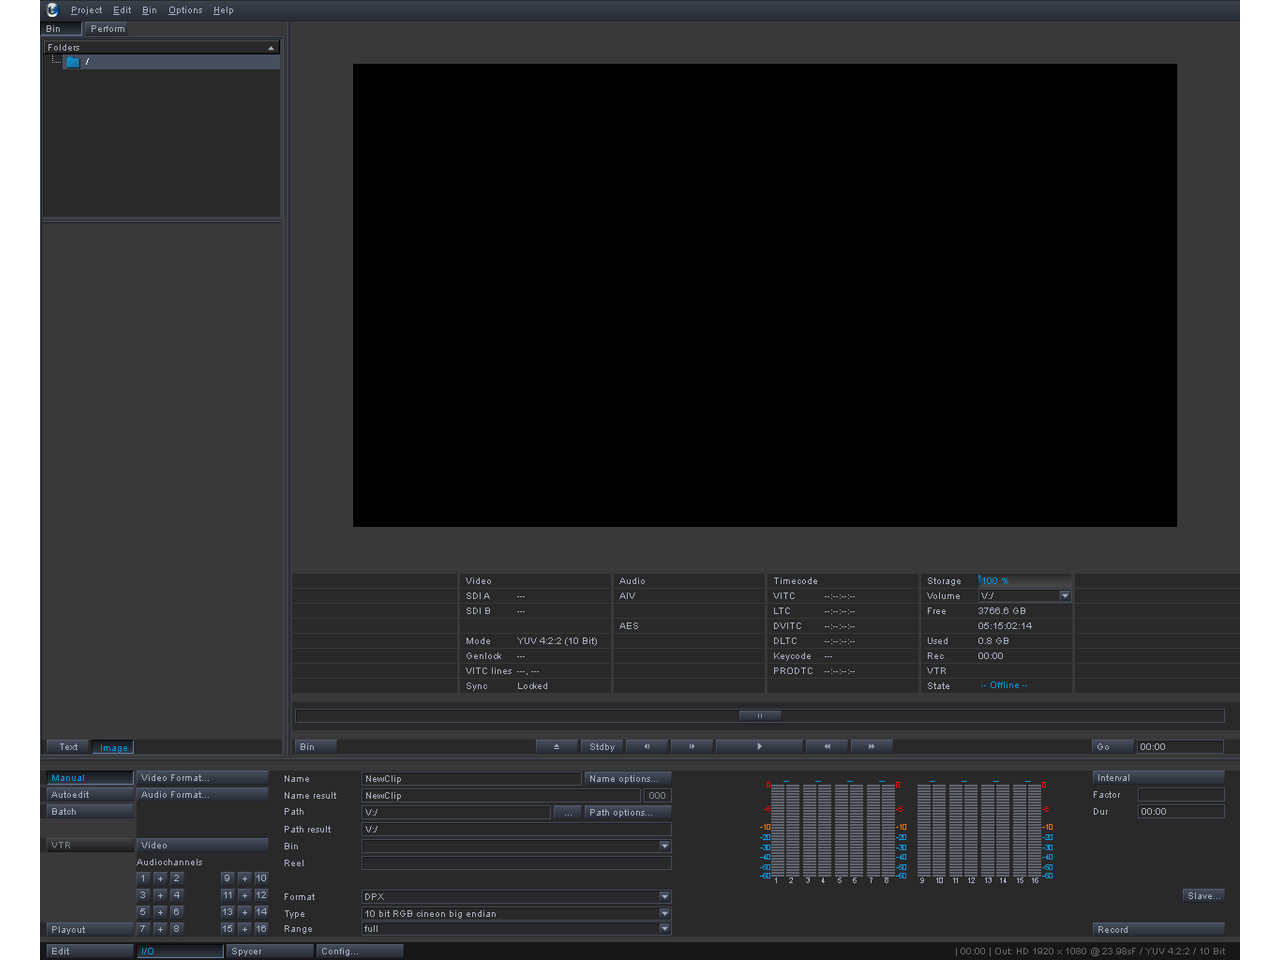
Task: Click the root folder icon
Action: coord(72,62)
